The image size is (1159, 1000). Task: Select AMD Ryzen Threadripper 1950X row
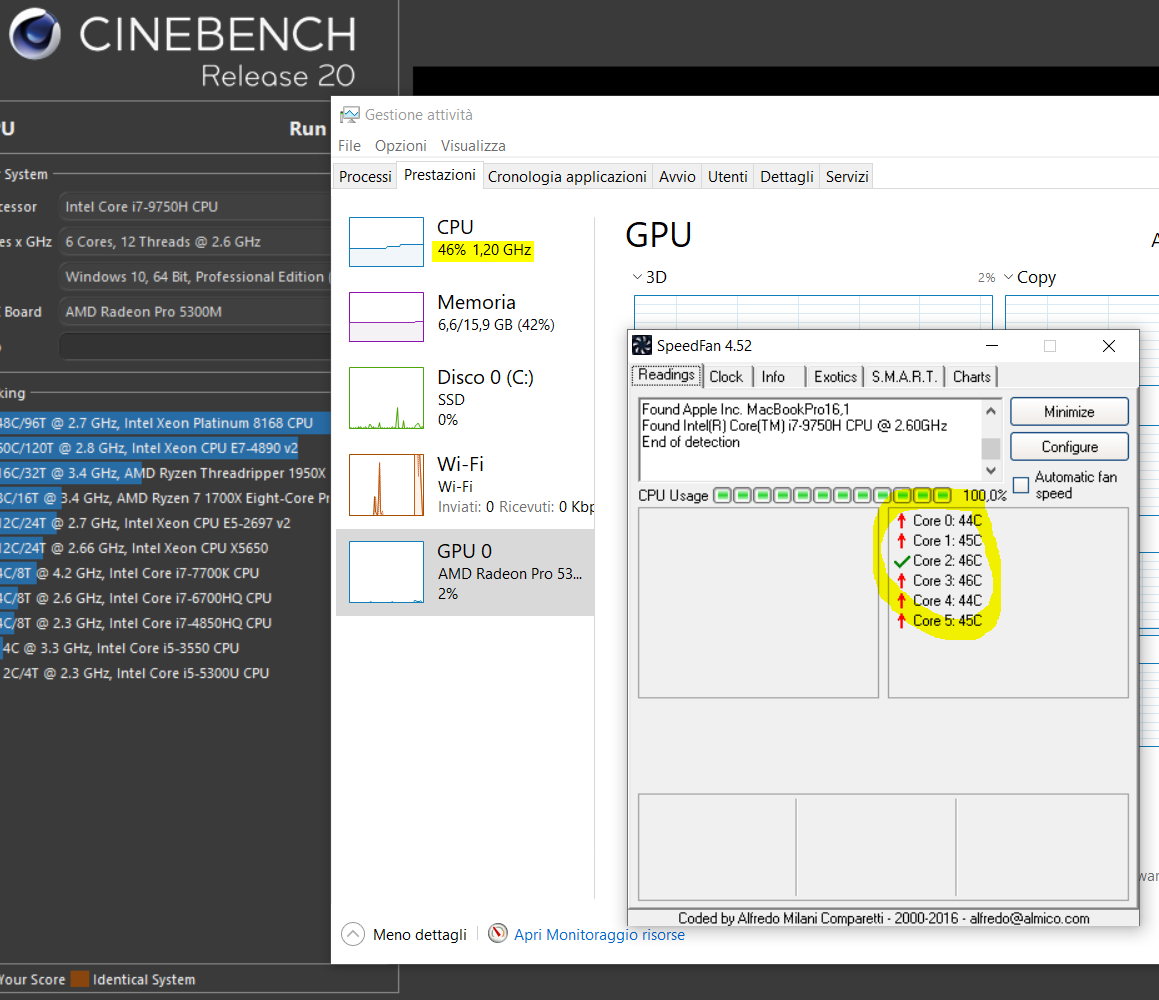click(x=165, y=473)
